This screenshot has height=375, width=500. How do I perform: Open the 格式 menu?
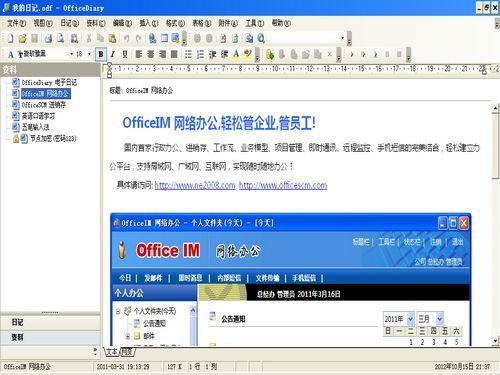175,23
